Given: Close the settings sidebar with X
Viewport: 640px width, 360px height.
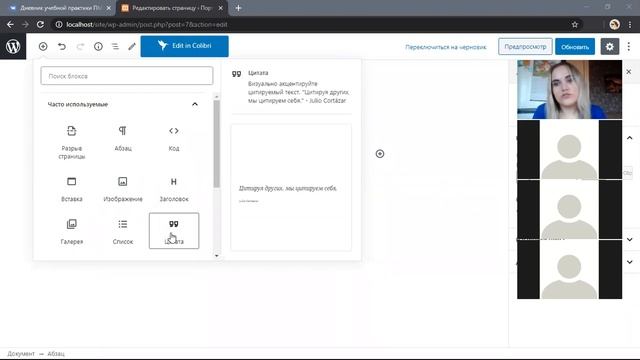Looking at the screenshot, I should [x=629, y=71].
